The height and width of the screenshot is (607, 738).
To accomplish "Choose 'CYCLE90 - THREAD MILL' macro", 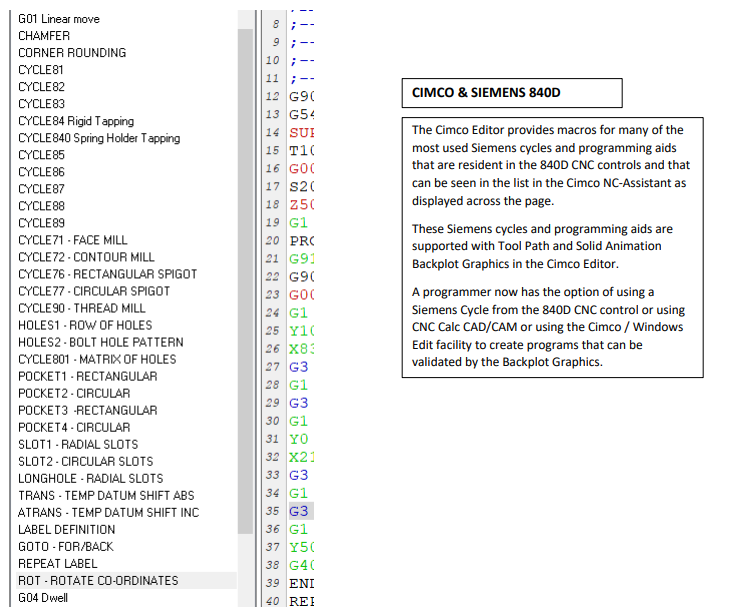I will [x=81, y=308].
